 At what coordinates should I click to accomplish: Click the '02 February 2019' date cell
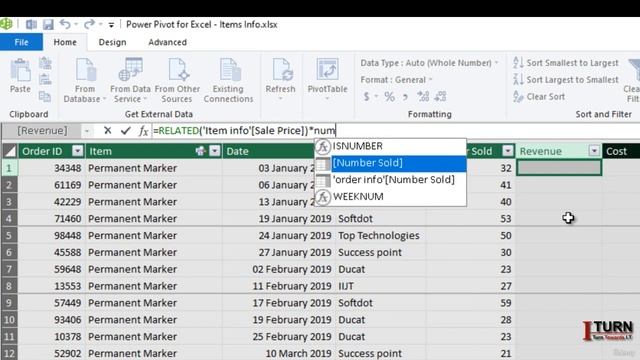click(279, 269)
